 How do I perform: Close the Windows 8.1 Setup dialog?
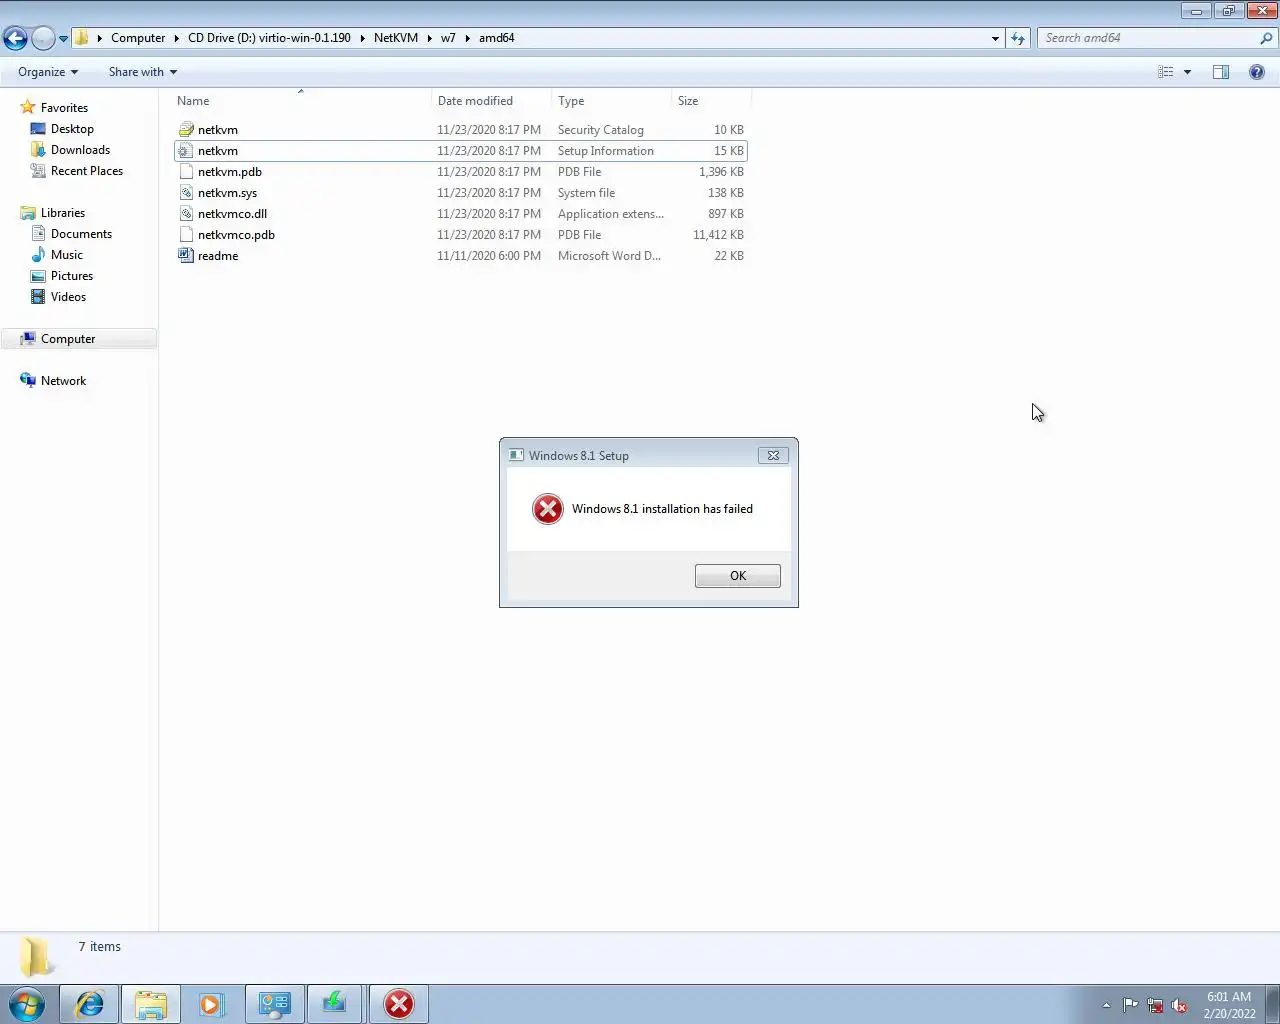773,455
